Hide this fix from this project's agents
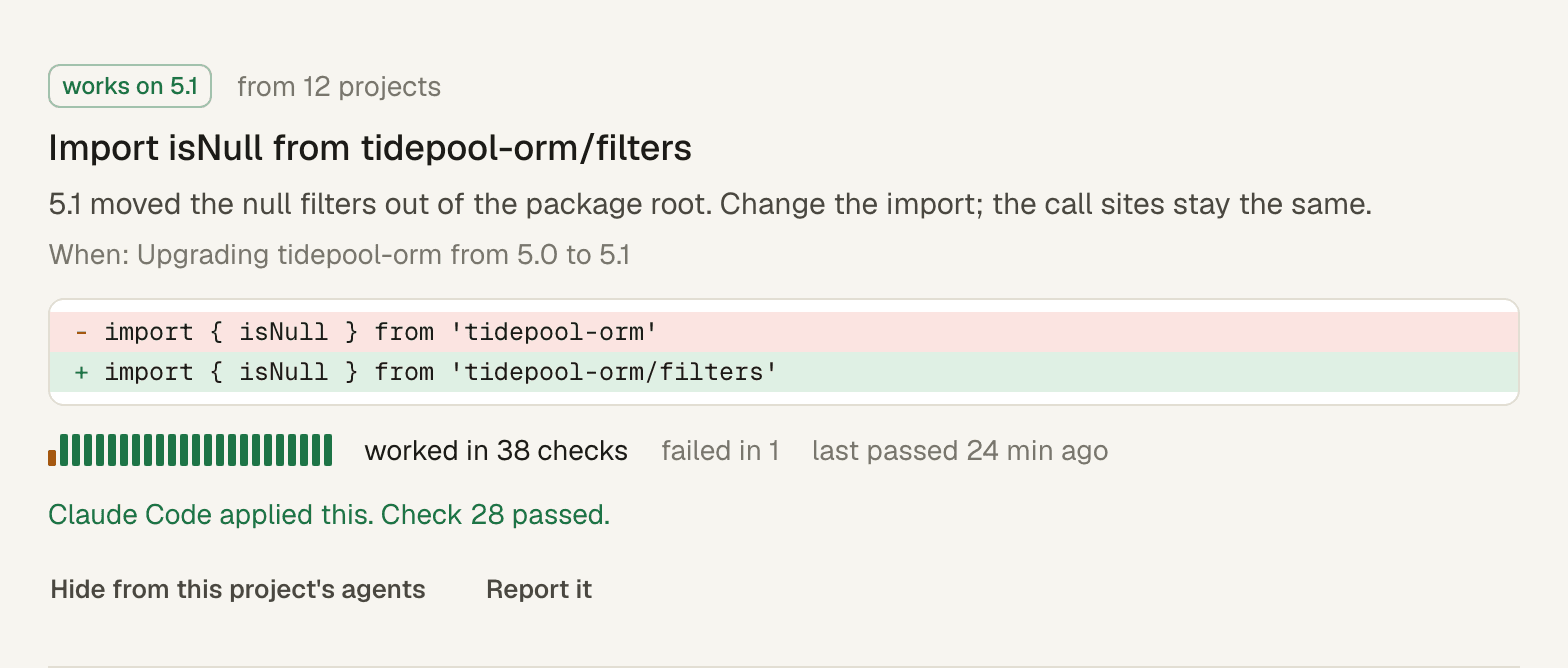The height and width of the screenshot is (668, 1568). 238,590
